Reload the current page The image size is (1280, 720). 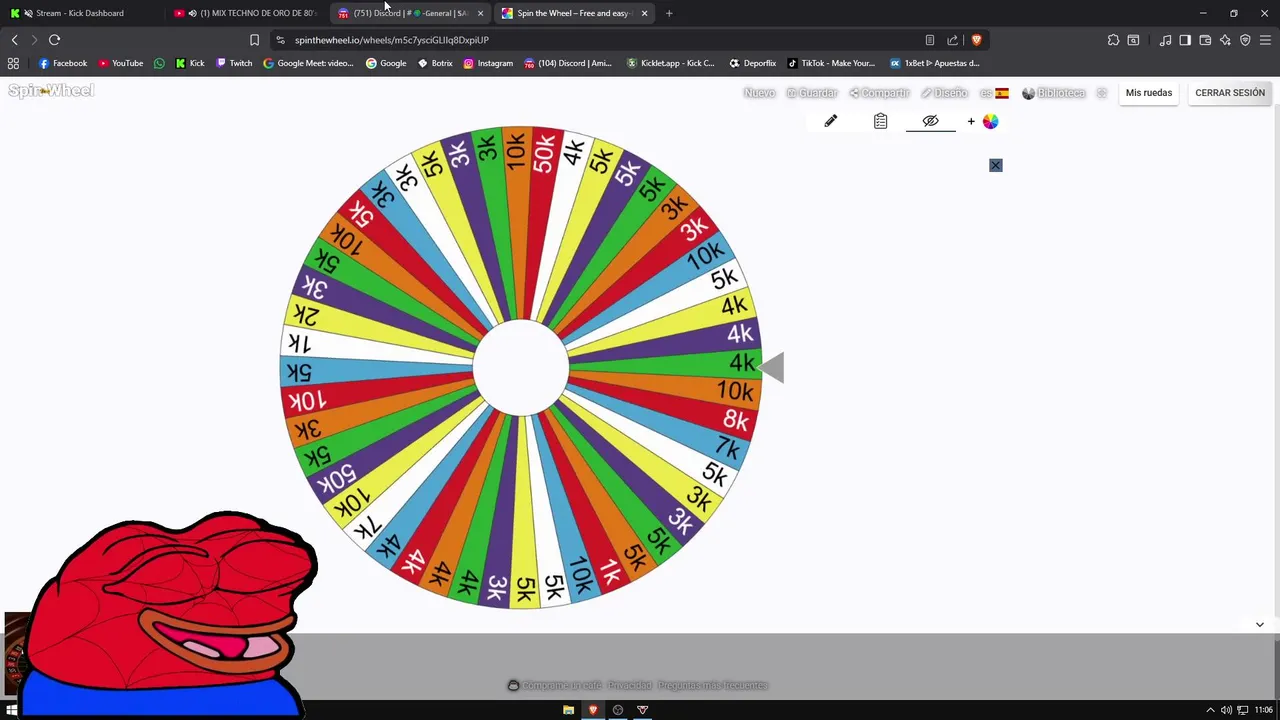click(54, 40)
